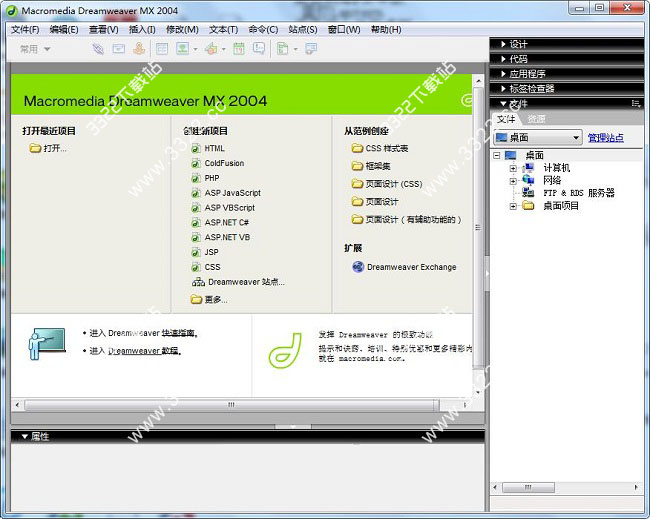Open the 命令(C) menu
The width and height of the screenshot is (650, 519).
[263, 29]
